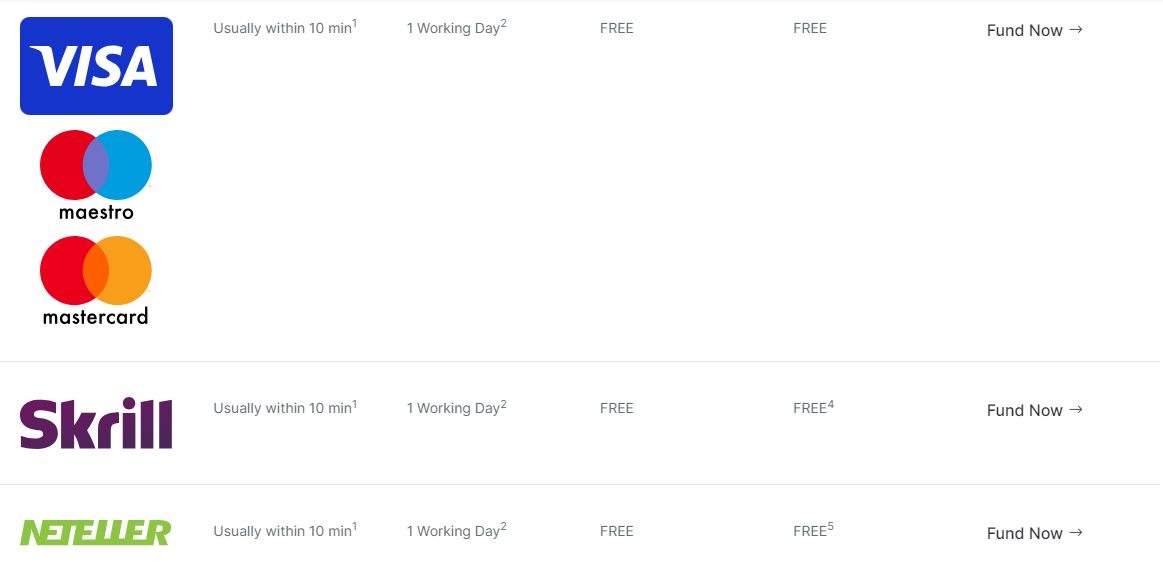Select the green Neteller logo

tap(96, 533)
